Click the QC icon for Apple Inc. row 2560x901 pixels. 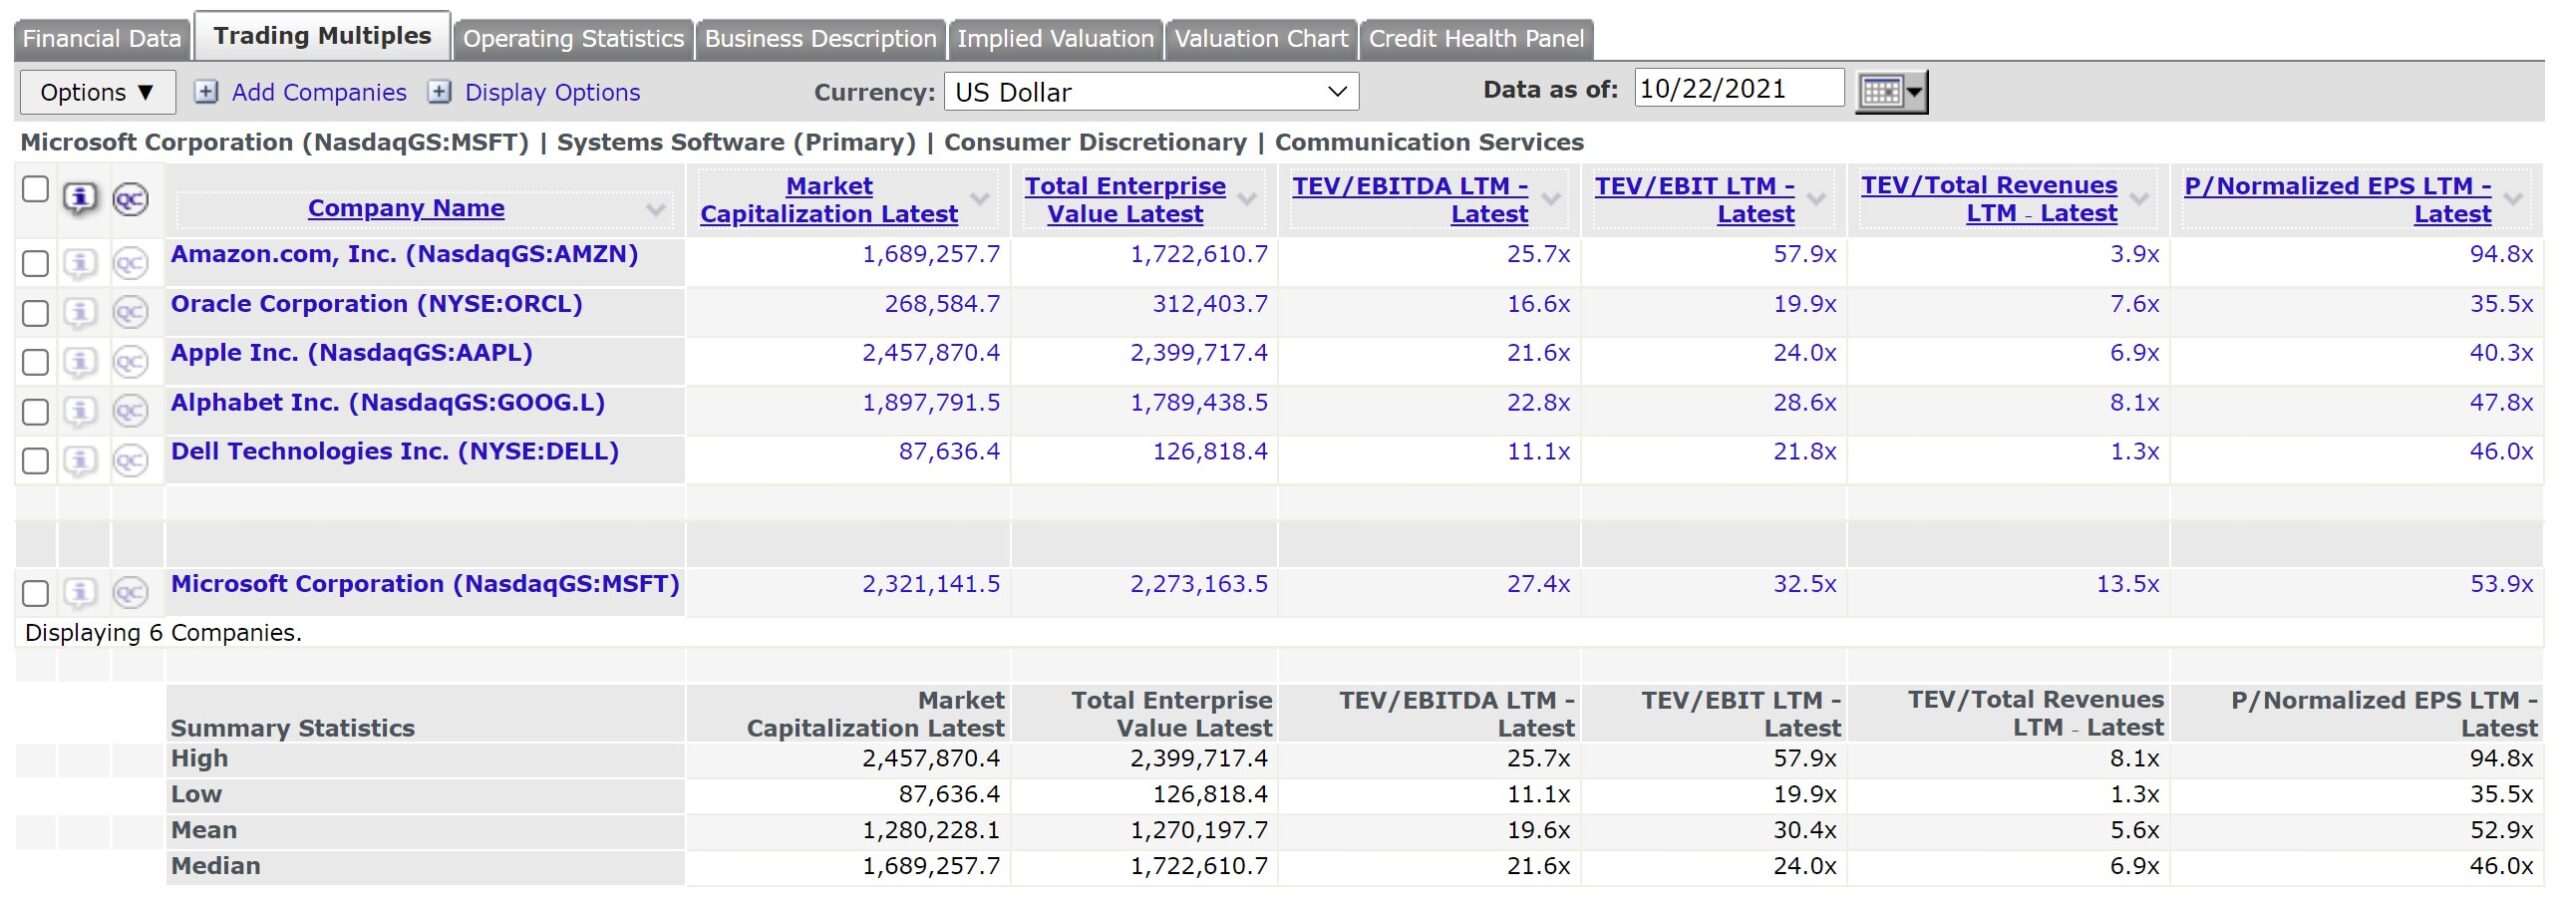[131, 362]
